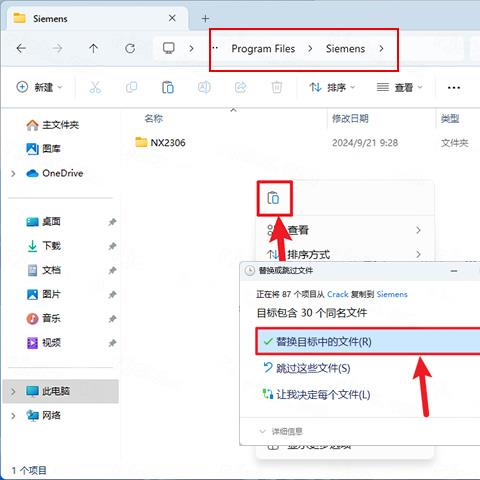Viewport: 480px width, 480px height.
Task: Select the NX2306 folder name text
Action: pyautogui.click(x=168, y=143)
